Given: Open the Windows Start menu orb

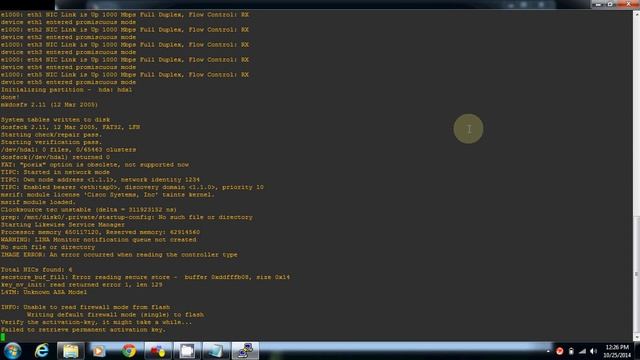Looking at the screenshot, I should pyautogui.click(x=12, y=351).
